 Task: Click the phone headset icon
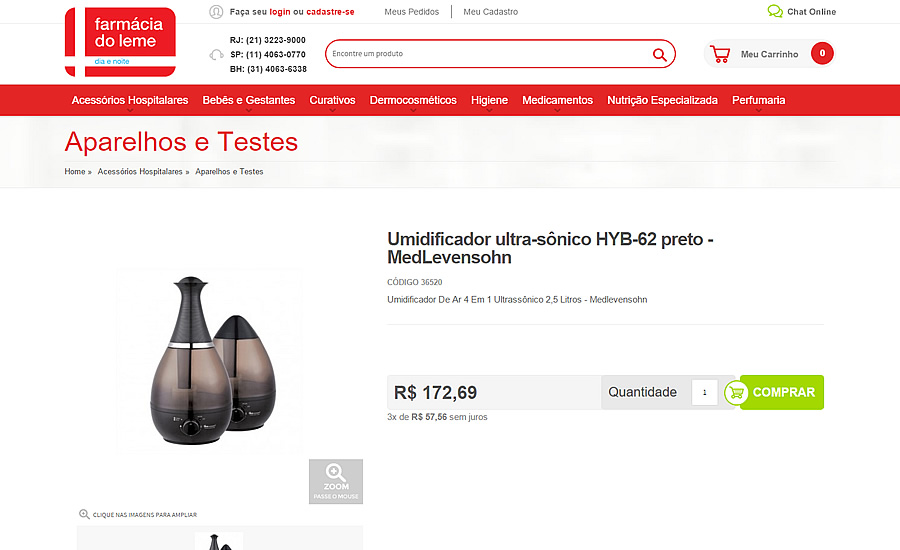coord(216,55)
